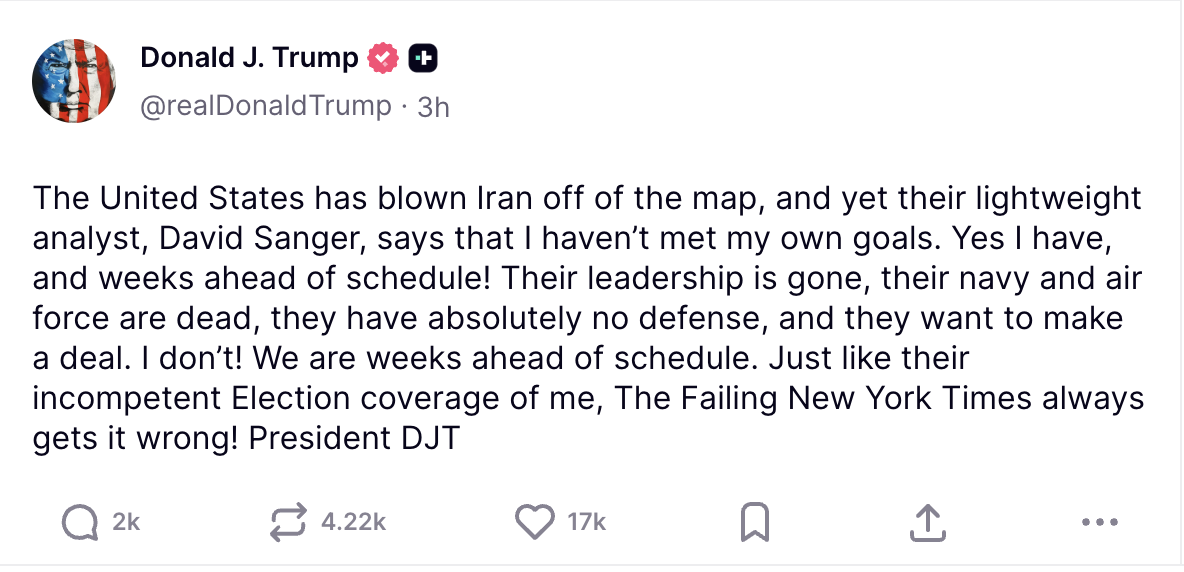Viewport: 1184px width, 572px height.
Task: Click the red verified checkmark badge
Action: click(382, 59)
